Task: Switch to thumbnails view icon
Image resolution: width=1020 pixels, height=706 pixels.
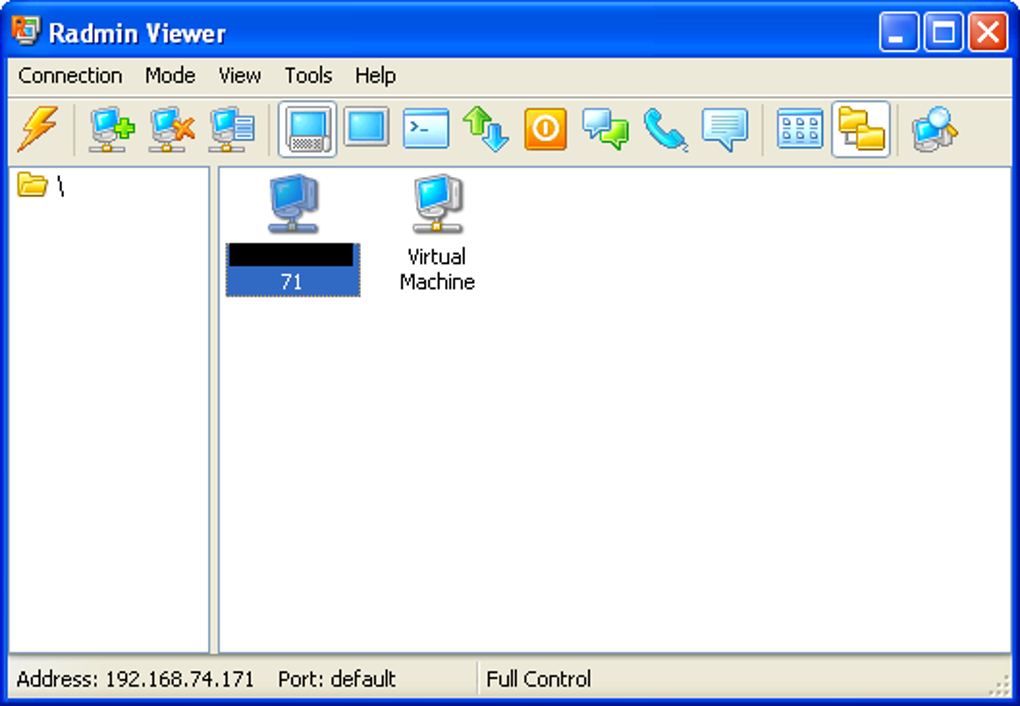Action: click(799, 129)
